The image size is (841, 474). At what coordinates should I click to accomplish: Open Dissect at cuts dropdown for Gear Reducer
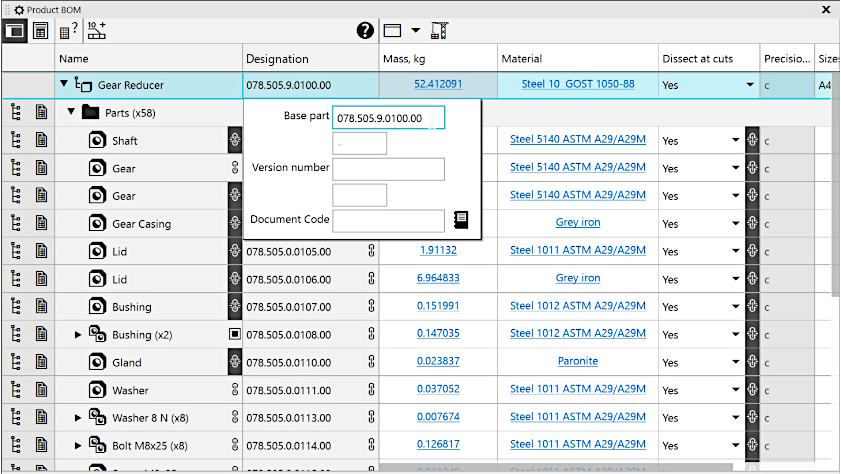click(749, 85)
